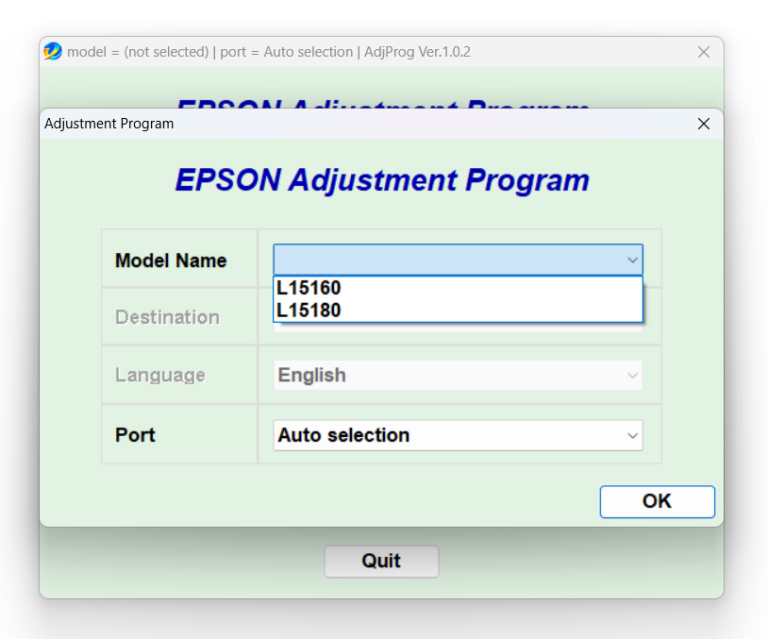
Task: Click the Adjustment Program dialog title
Action: tap(109, 124)
